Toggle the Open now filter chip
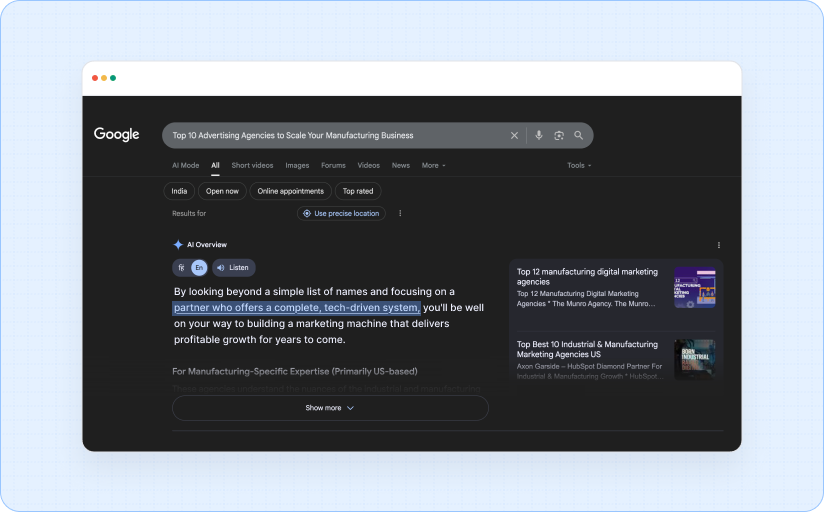Viewport: 824px width, 512px height. click(x=222, y=191)
